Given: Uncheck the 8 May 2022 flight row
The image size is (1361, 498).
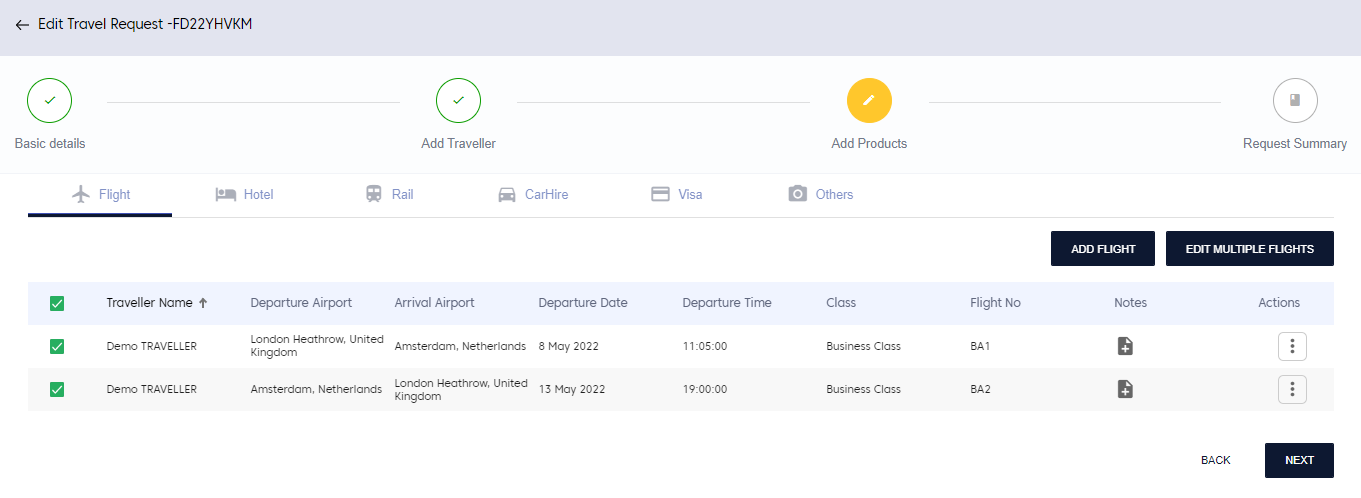Looking at the screenshot, I should 57,346.
